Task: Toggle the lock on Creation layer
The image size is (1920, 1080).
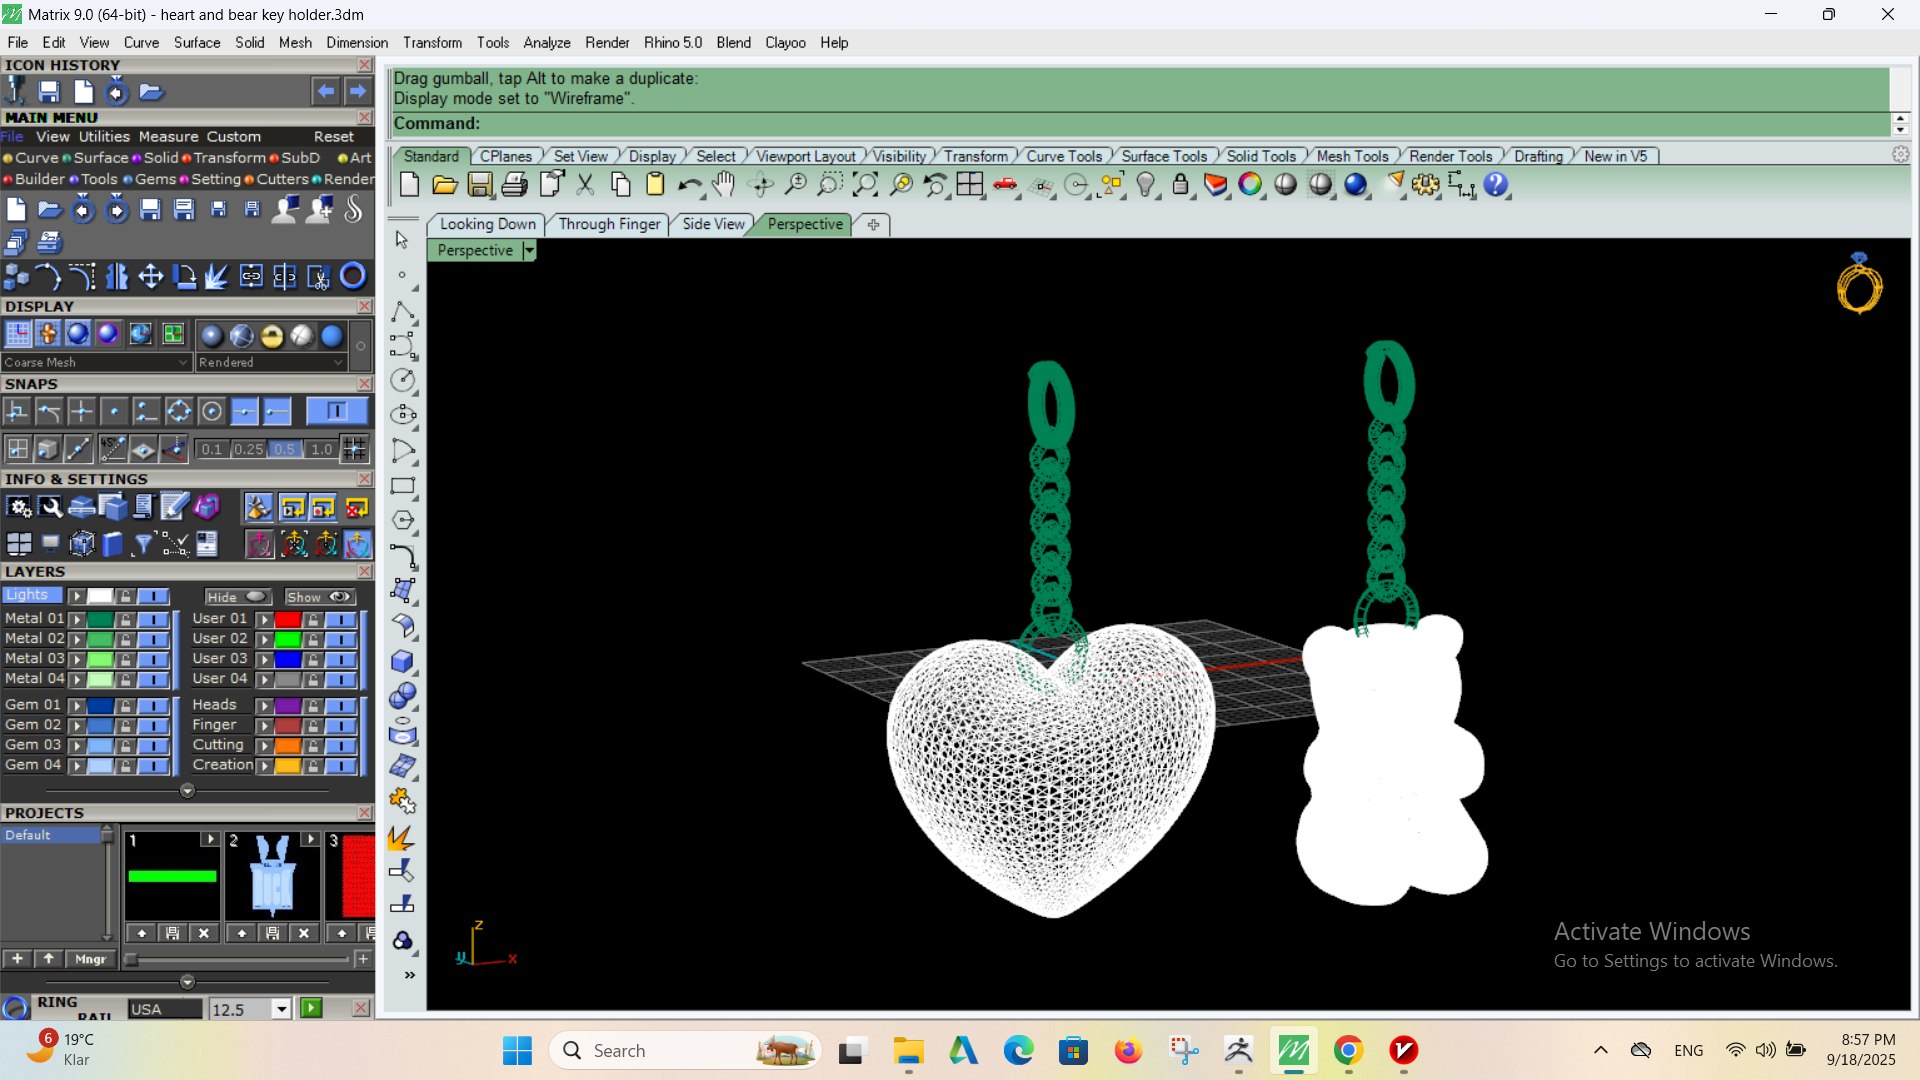Action: [313, 766]
